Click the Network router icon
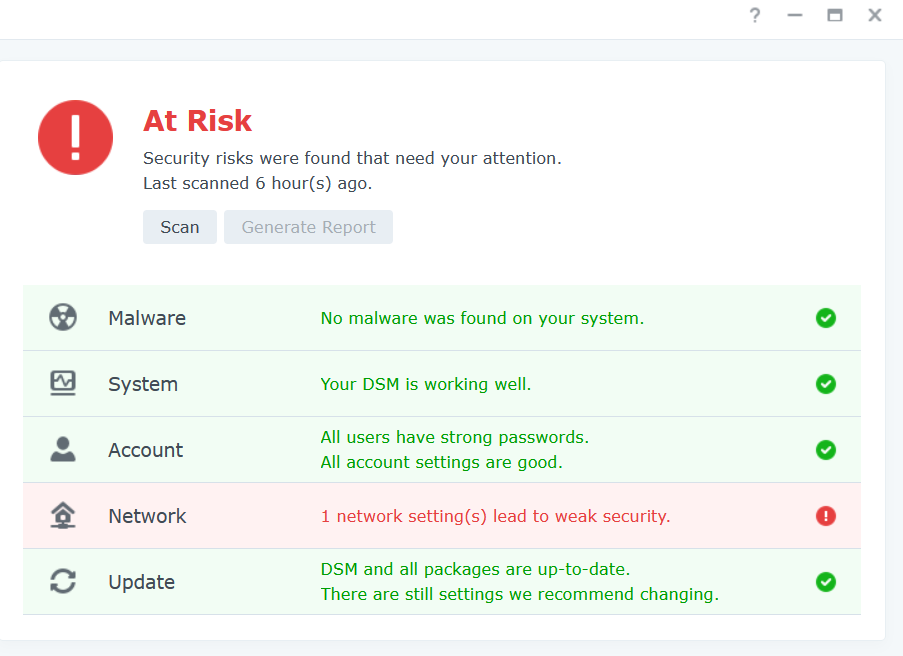 coord(63,516)
